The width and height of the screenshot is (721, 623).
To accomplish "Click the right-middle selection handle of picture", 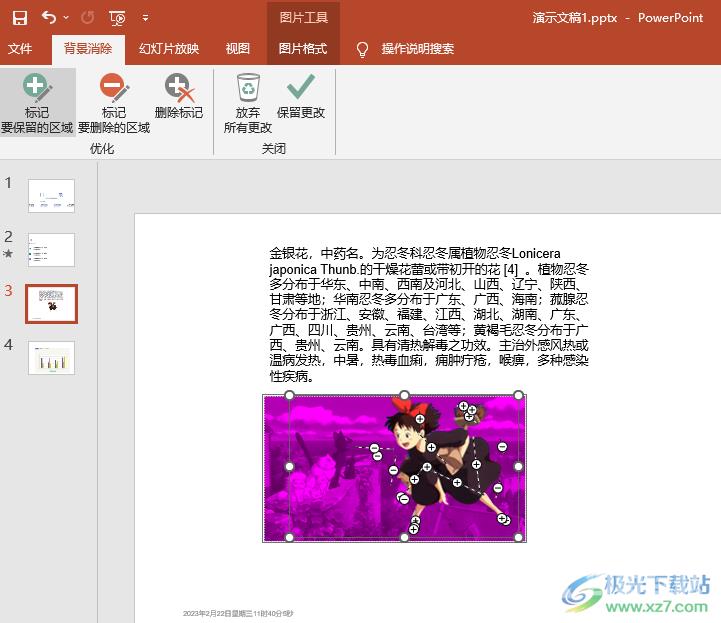I will pos(518,466).
